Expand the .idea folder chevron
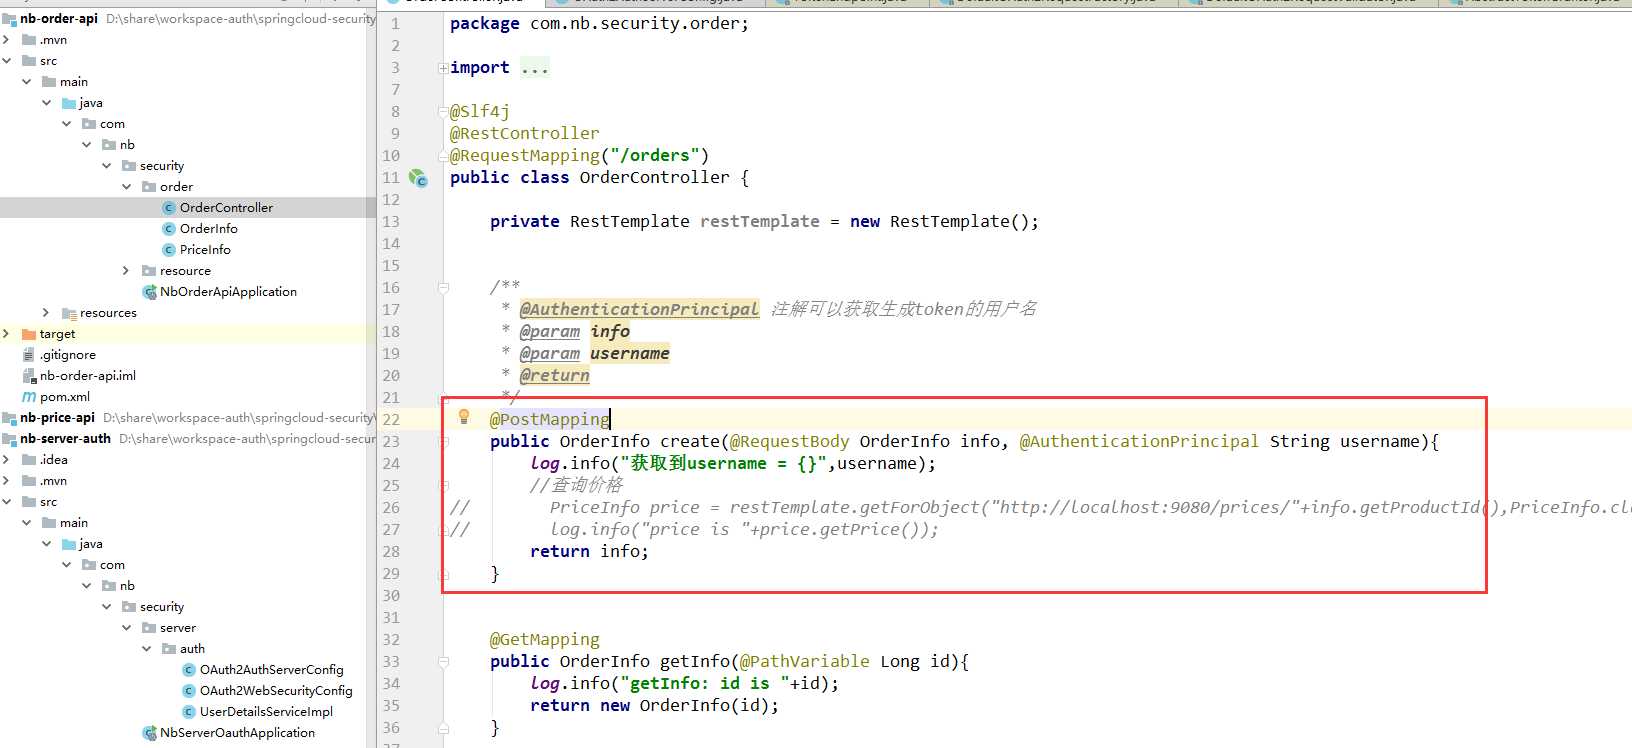1632x748 pixels. coord(6,460)
